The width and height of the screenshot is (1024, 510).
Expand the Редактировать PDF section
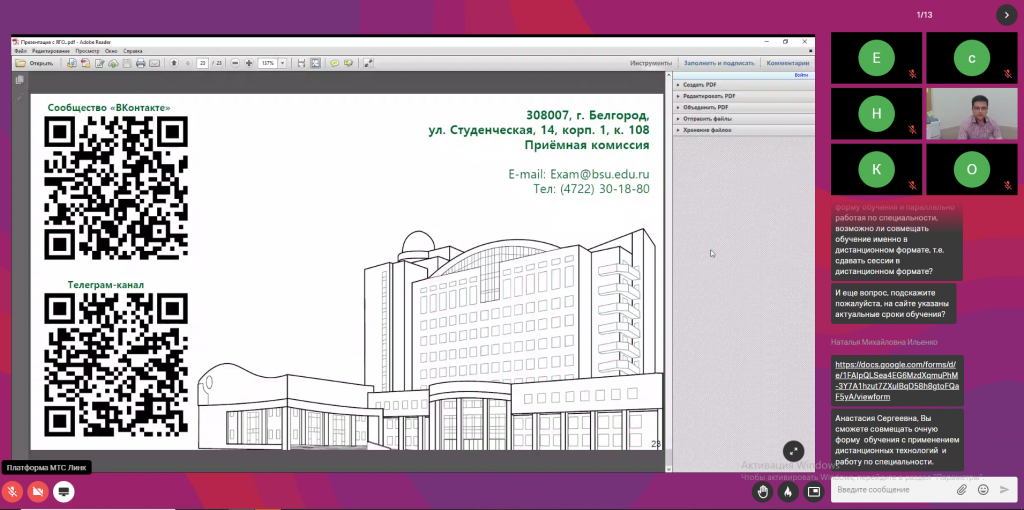coord(744,96)
